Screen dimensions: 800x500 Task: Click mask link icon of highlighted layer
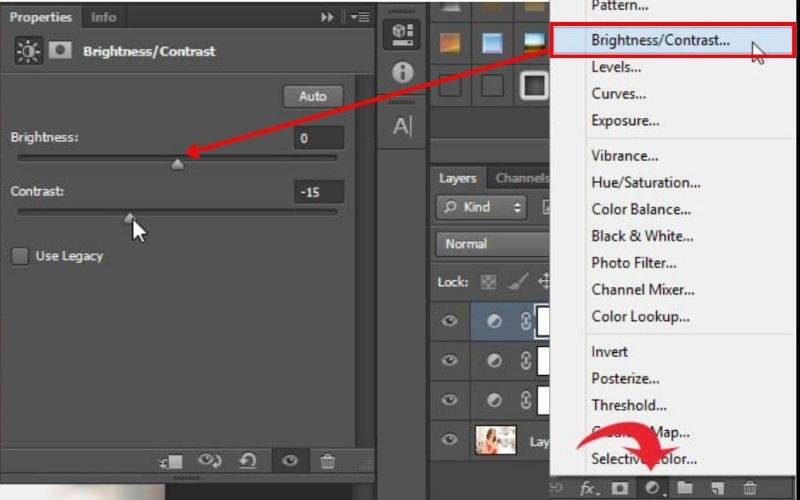(526, 321)
